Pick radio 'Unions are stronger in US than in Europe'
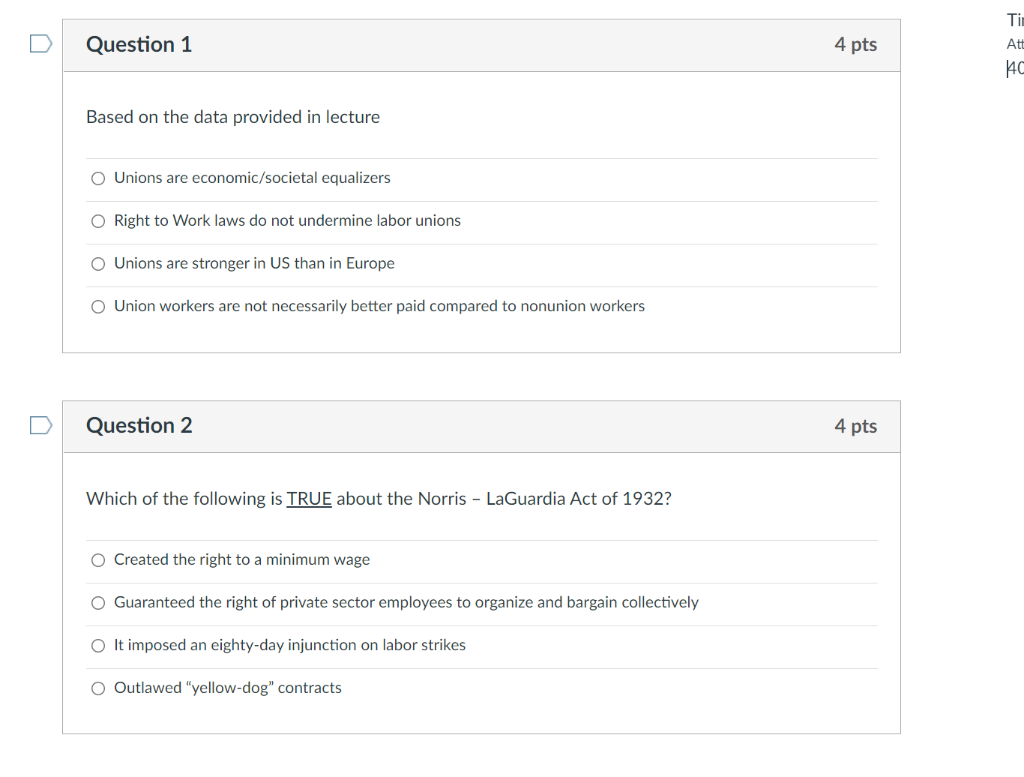 click(x=98, y=264)
